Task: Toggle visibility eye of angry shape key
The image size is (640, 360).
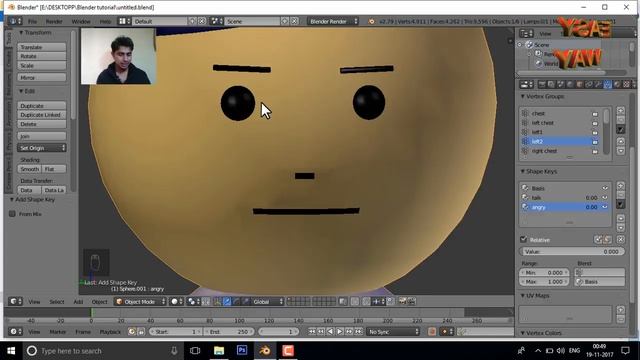Action: tap(605, 207)
